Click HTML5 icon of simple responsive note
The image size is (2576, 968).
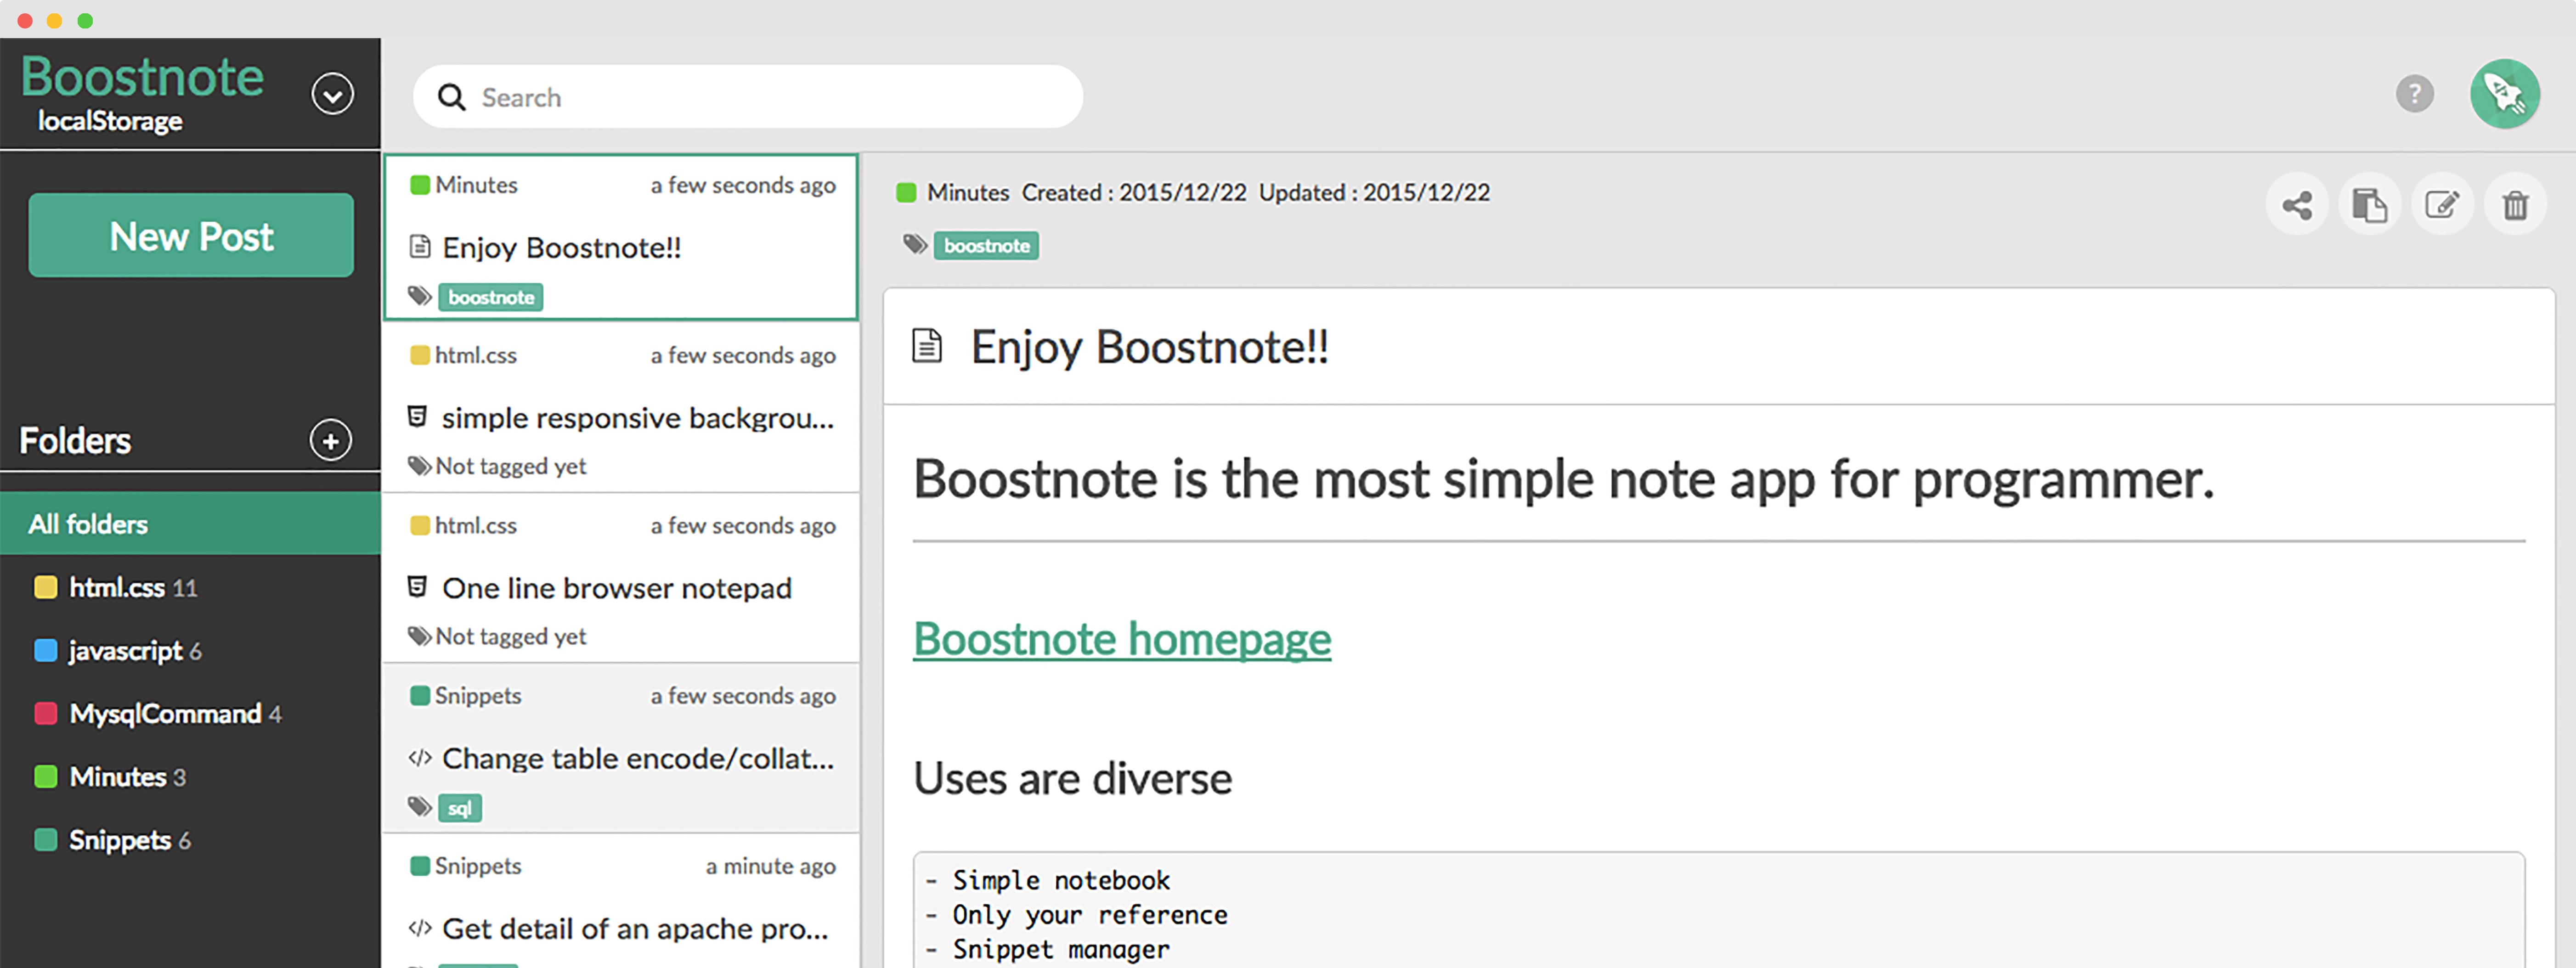click(418, 416)
